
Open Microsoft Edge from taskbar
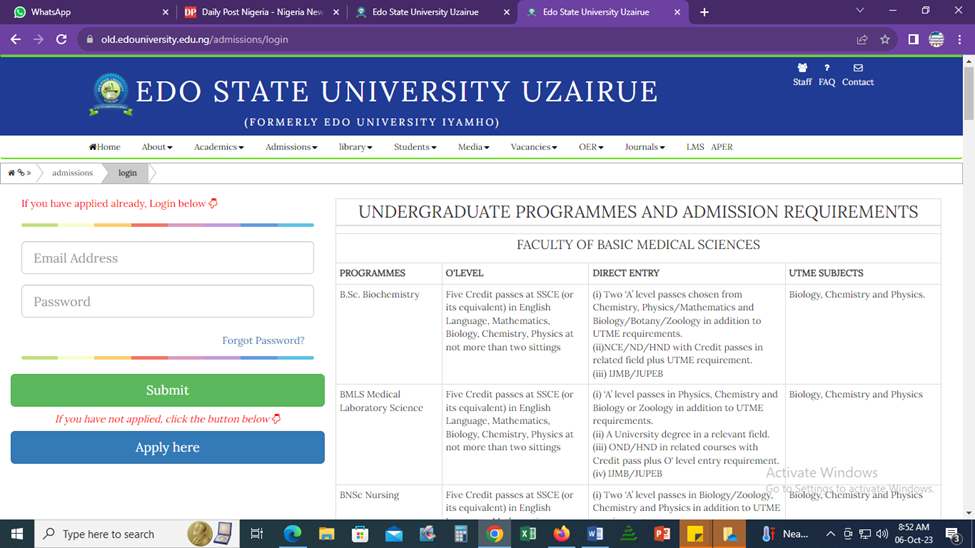pyautogui.click(x=292, y=534)
